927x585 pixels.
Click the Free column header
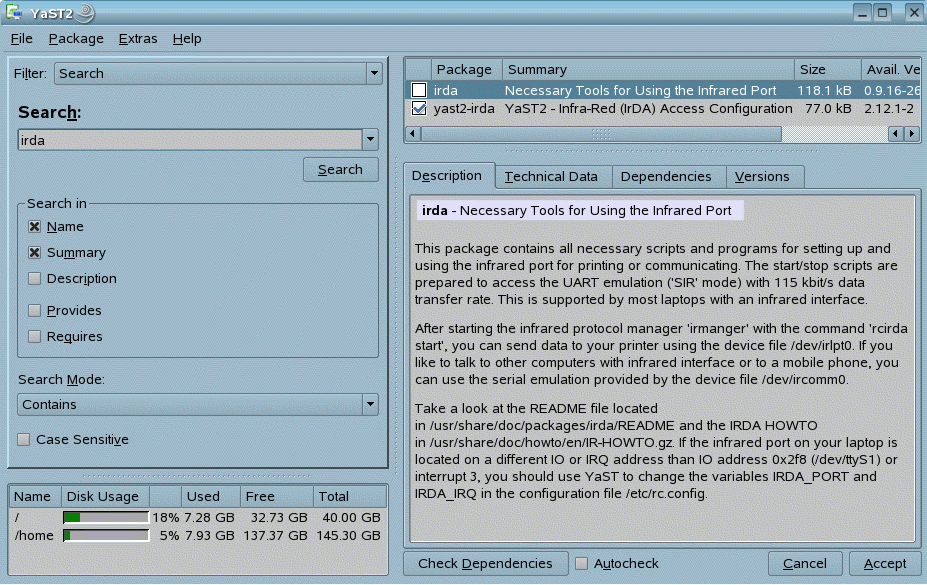pos(276,496)
